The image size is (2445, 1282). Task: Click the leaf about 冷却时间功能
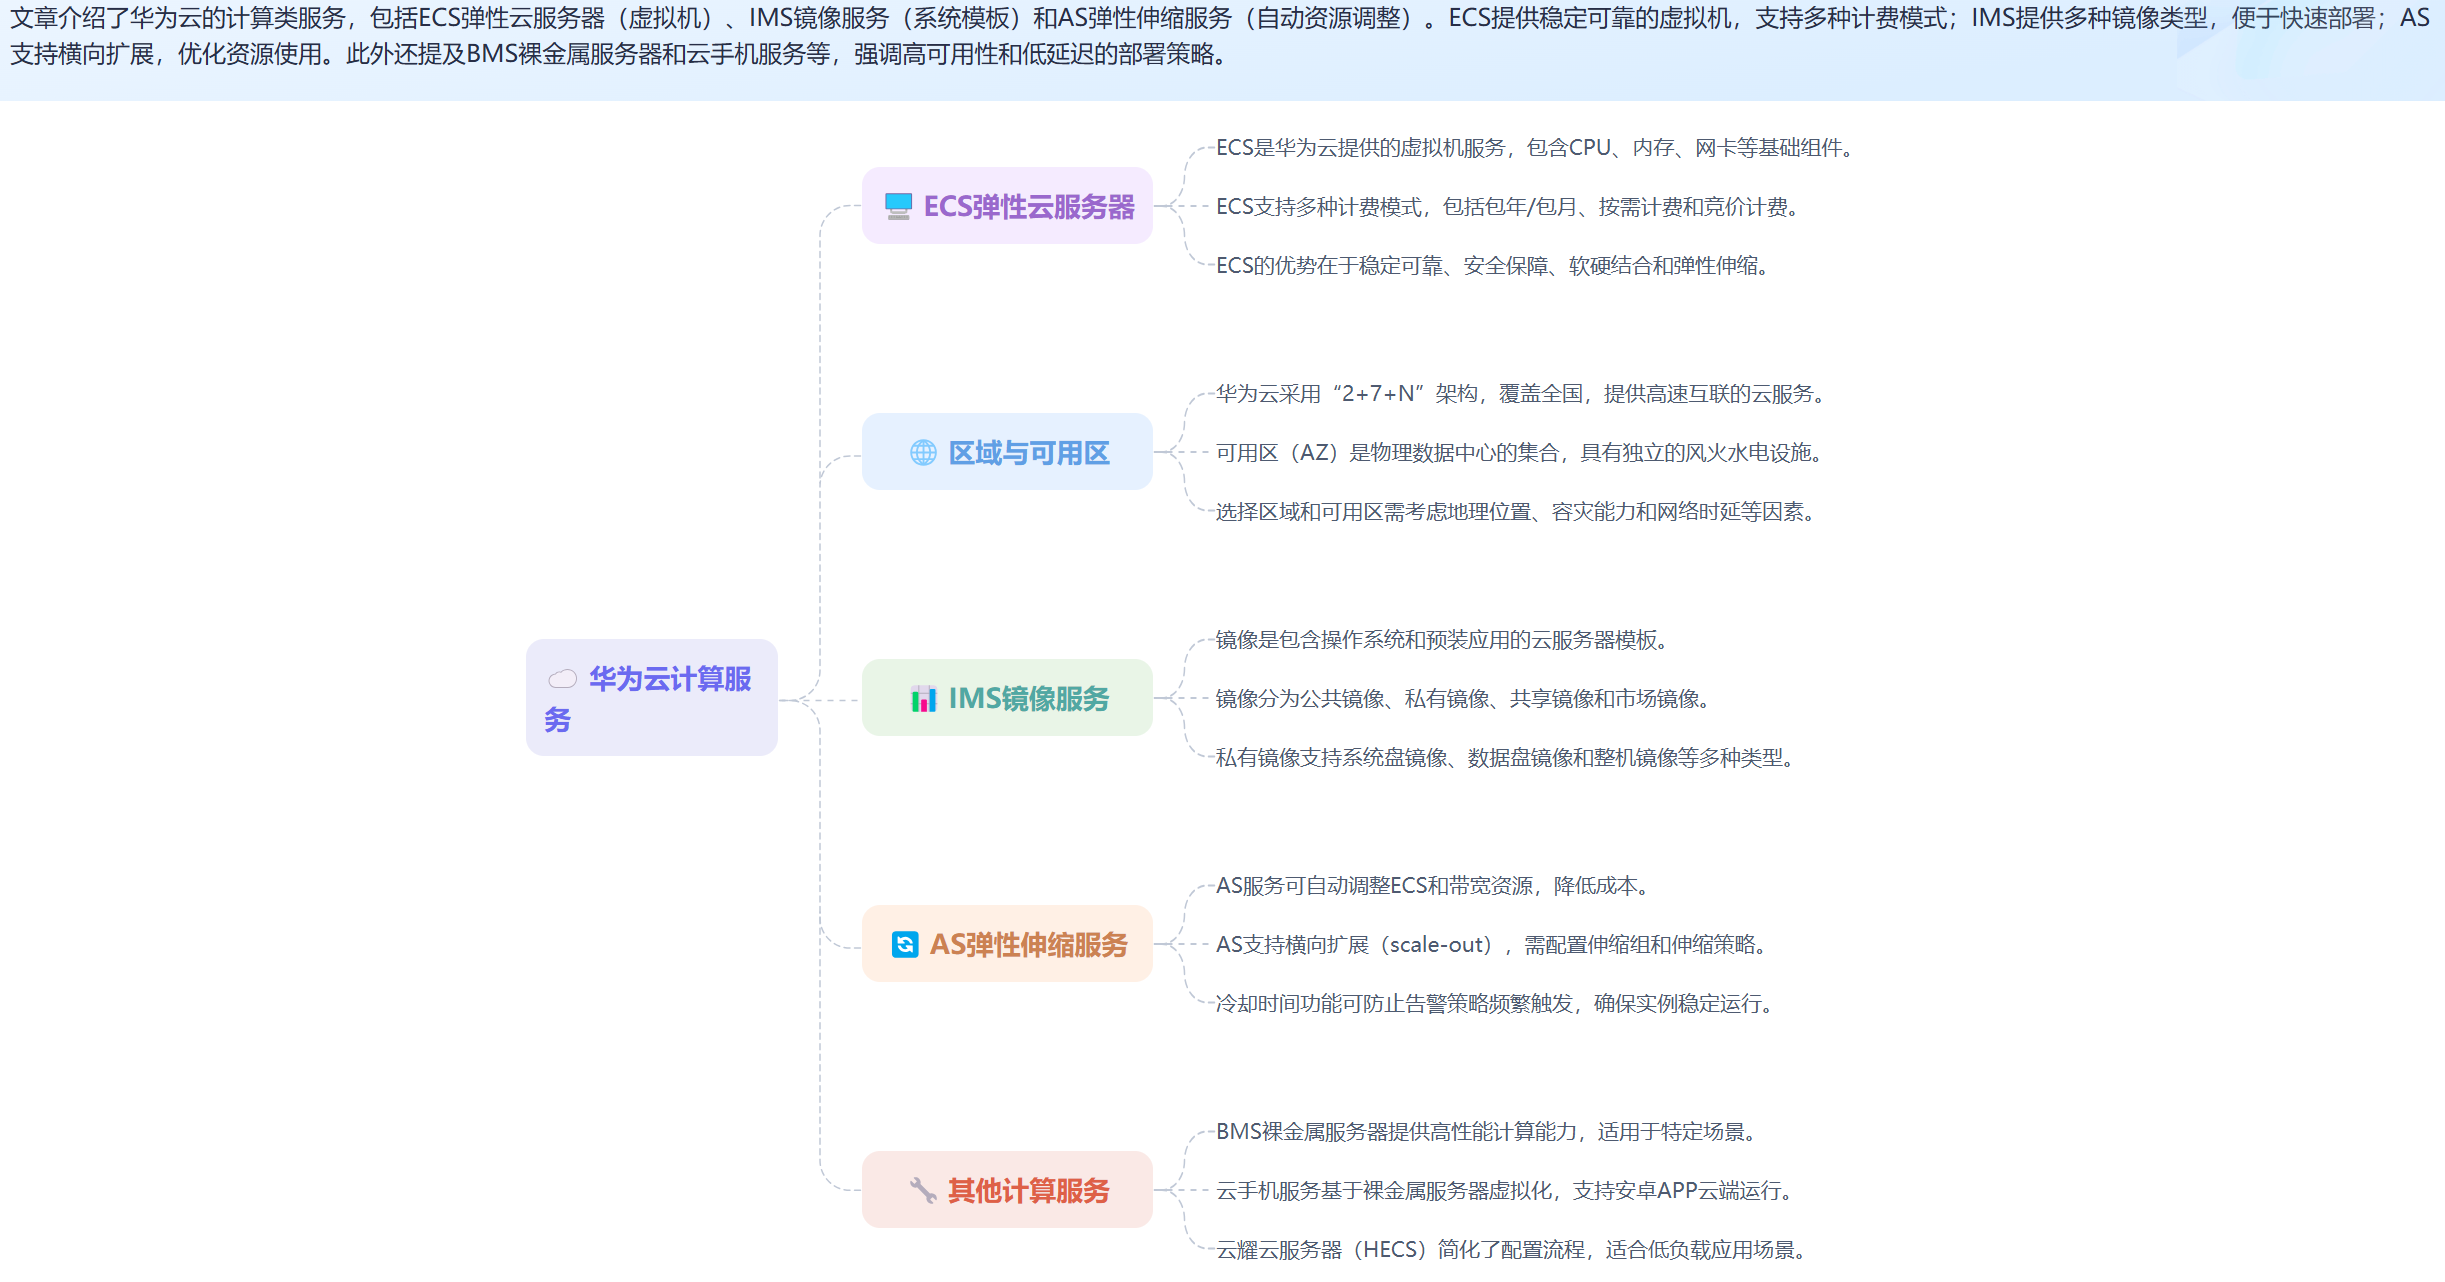(x=1496, y=1004)
